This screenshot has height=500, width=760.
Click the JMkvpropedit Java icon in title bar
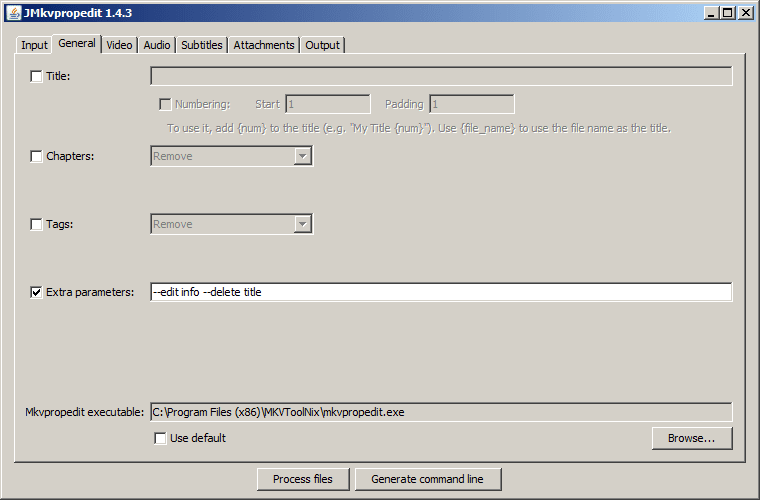click(x=14, y=13)
